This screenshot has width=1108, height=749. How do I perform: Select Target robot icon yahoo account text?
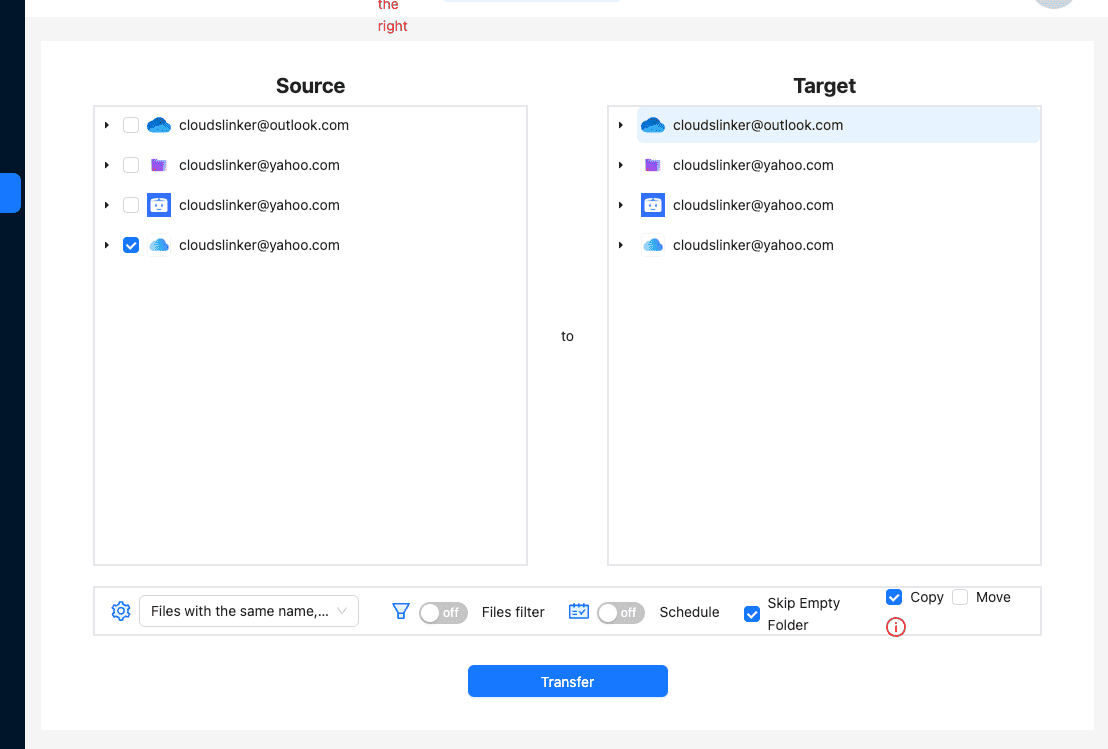753,205
